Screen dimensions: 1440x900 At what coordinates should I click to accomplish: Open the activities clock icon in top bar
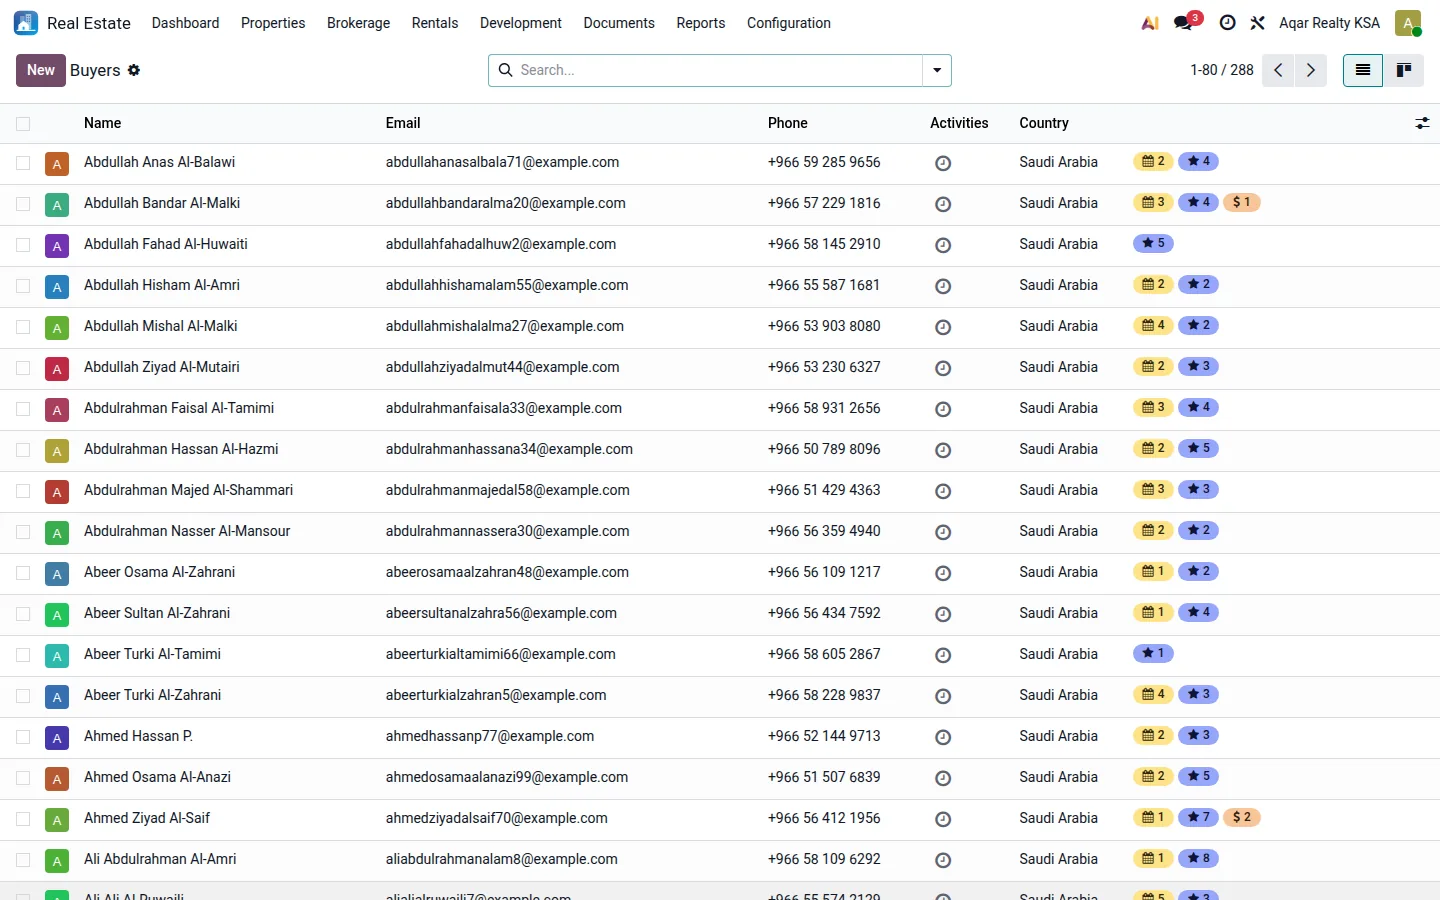(x=1228, y=23)
